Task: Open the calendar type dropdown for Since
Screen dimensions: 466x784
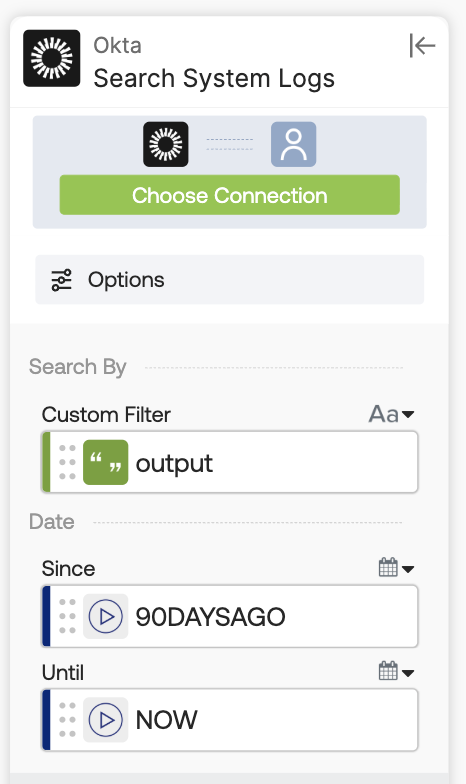Action: coord(396,568)
